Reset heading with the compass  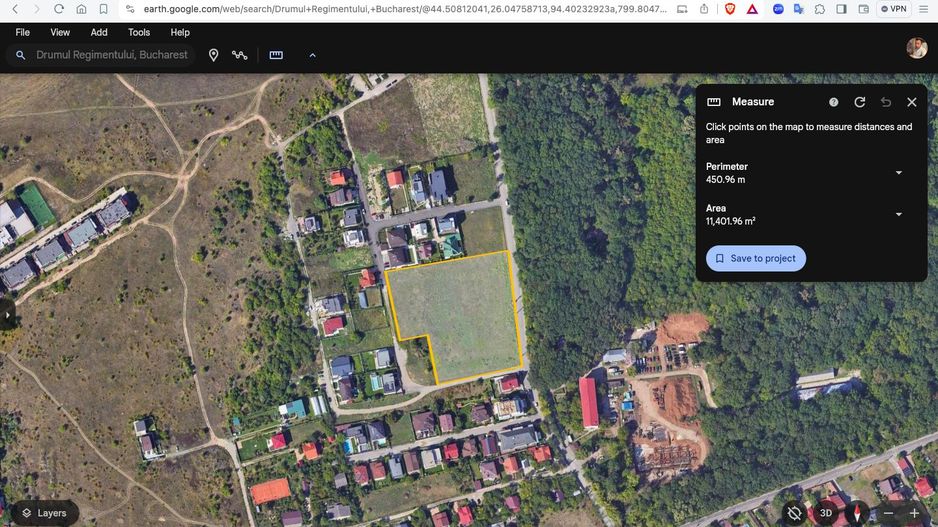pyautogui.click(x=857, y=513)
